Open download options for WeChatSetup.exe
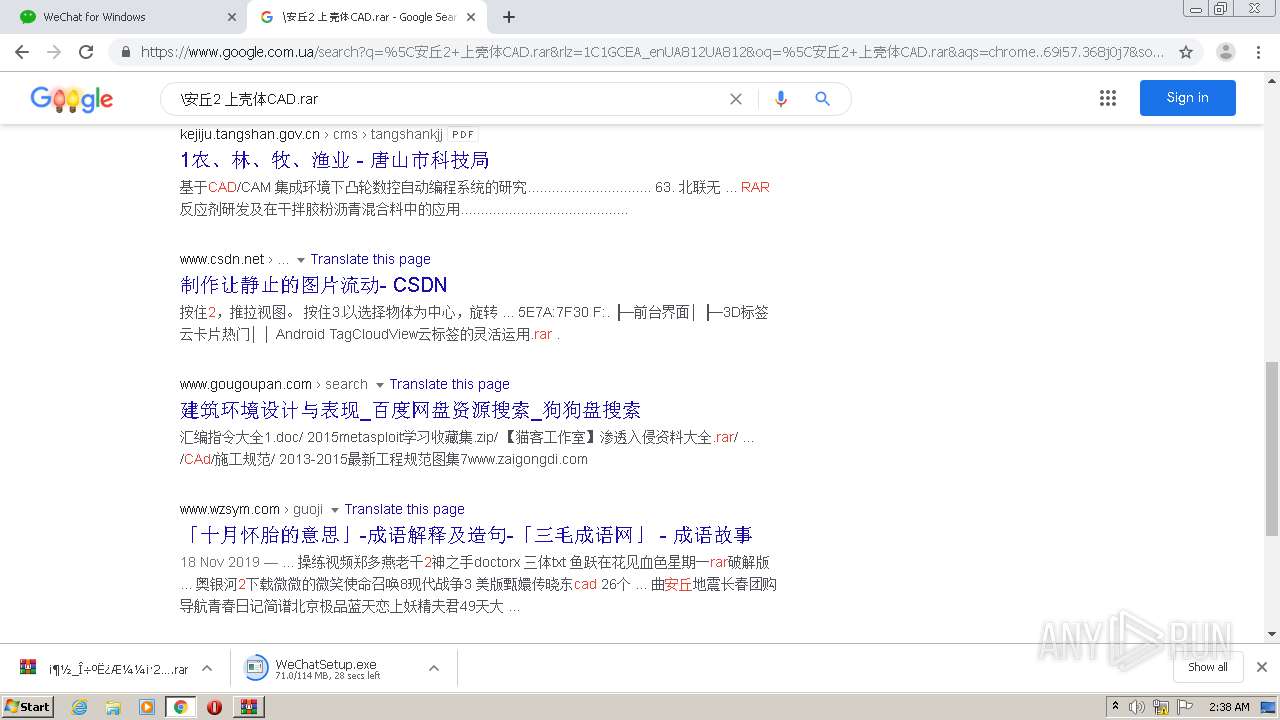The height and width of the screenshot is (720, 1280). [434, 668]
